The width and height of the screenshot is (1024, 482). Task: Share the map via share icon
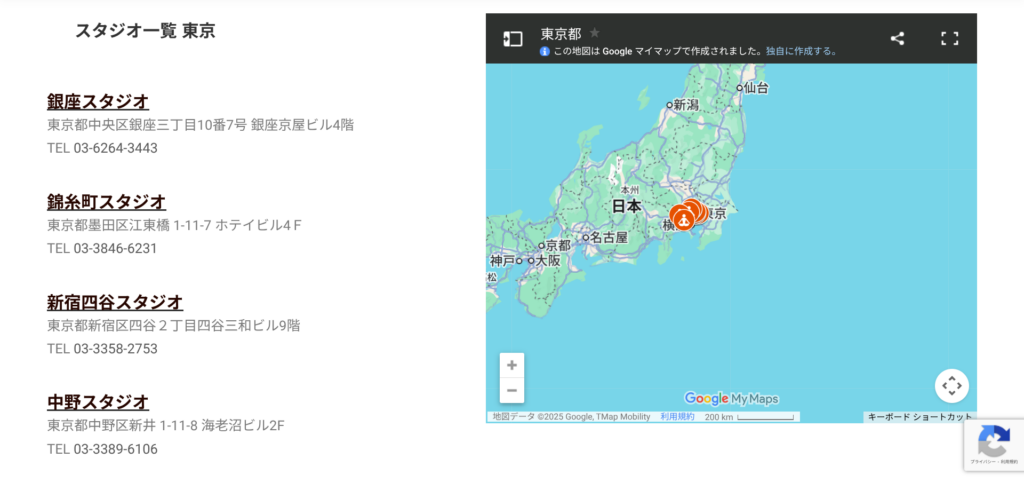[897, 39]
